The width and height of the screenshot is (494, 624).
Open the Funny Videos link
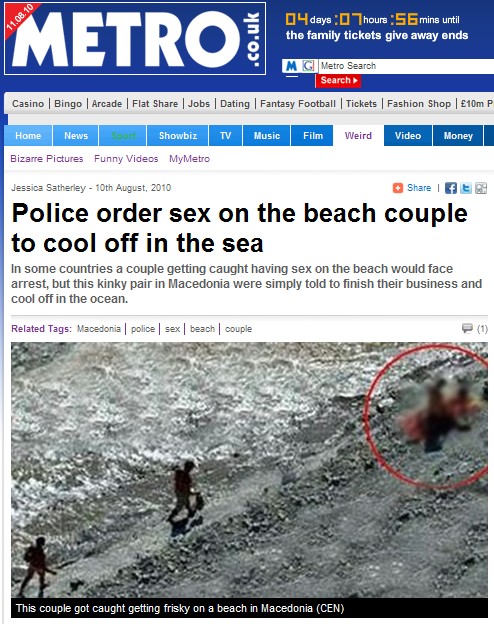pos(126,159)
